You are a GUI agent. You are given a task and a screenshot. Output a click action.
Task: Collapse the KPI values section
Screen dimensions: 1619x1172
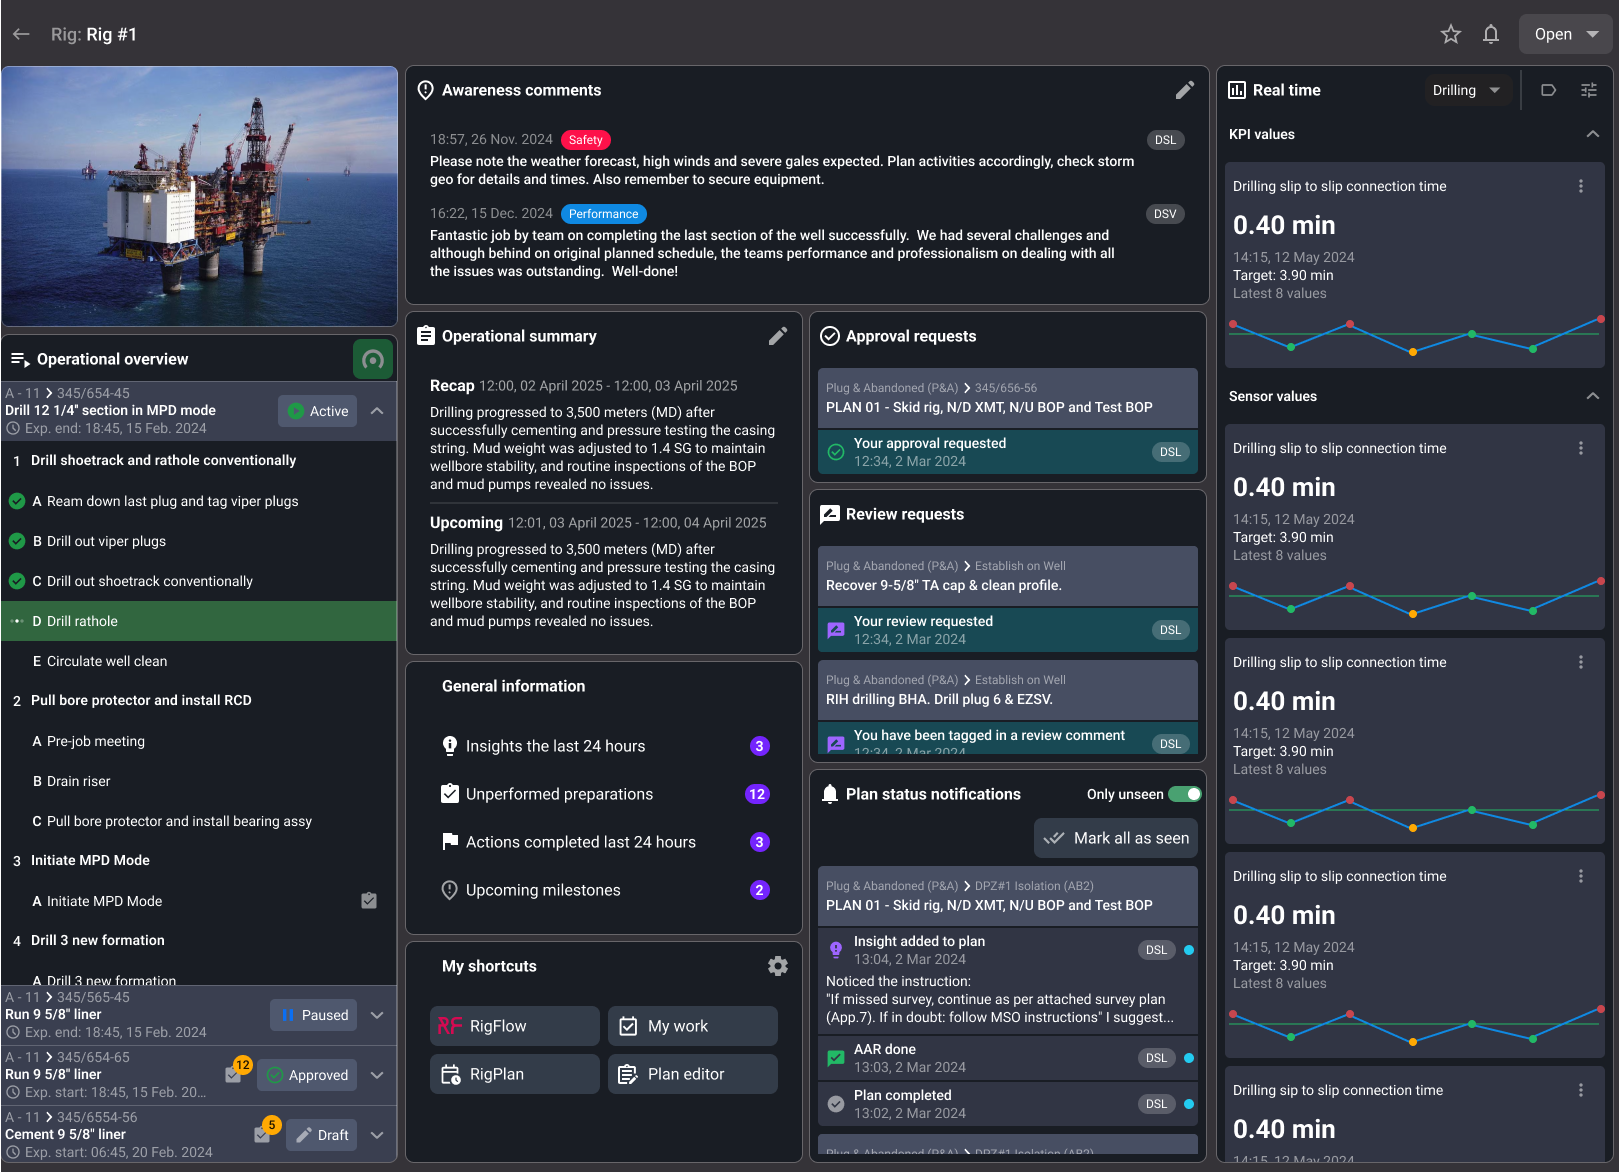coord(1592,134)
